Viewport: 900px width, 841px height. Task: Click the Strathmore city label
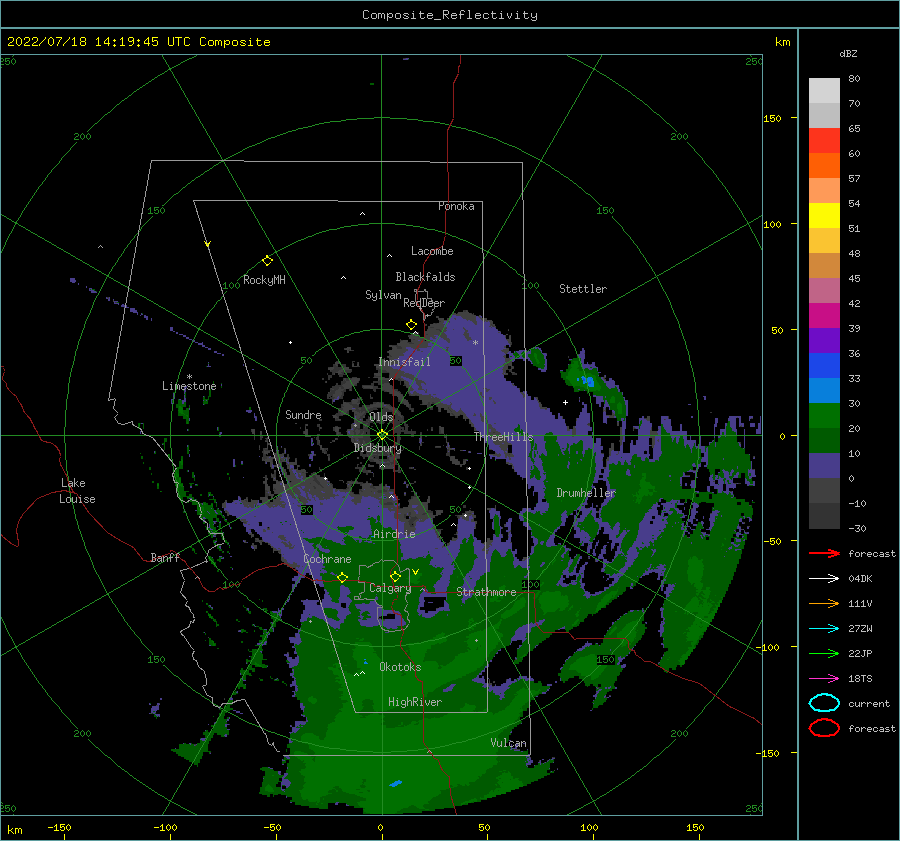[486, 592]
